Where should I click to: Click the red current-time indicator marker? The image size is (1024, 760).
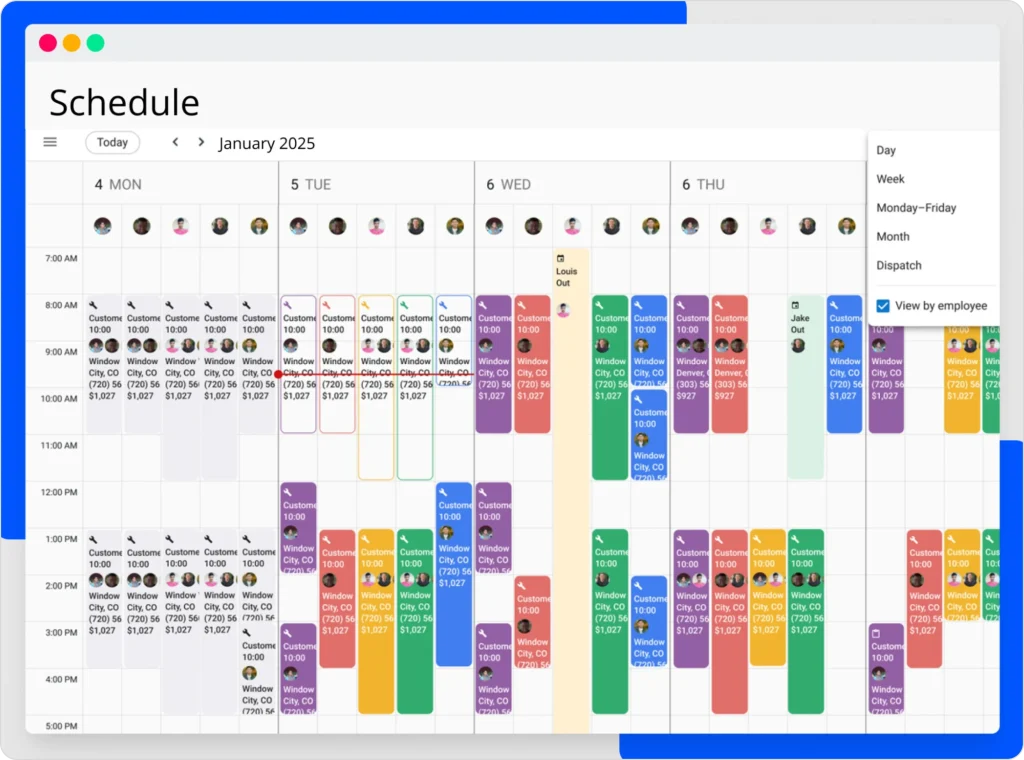coord(280,374)
